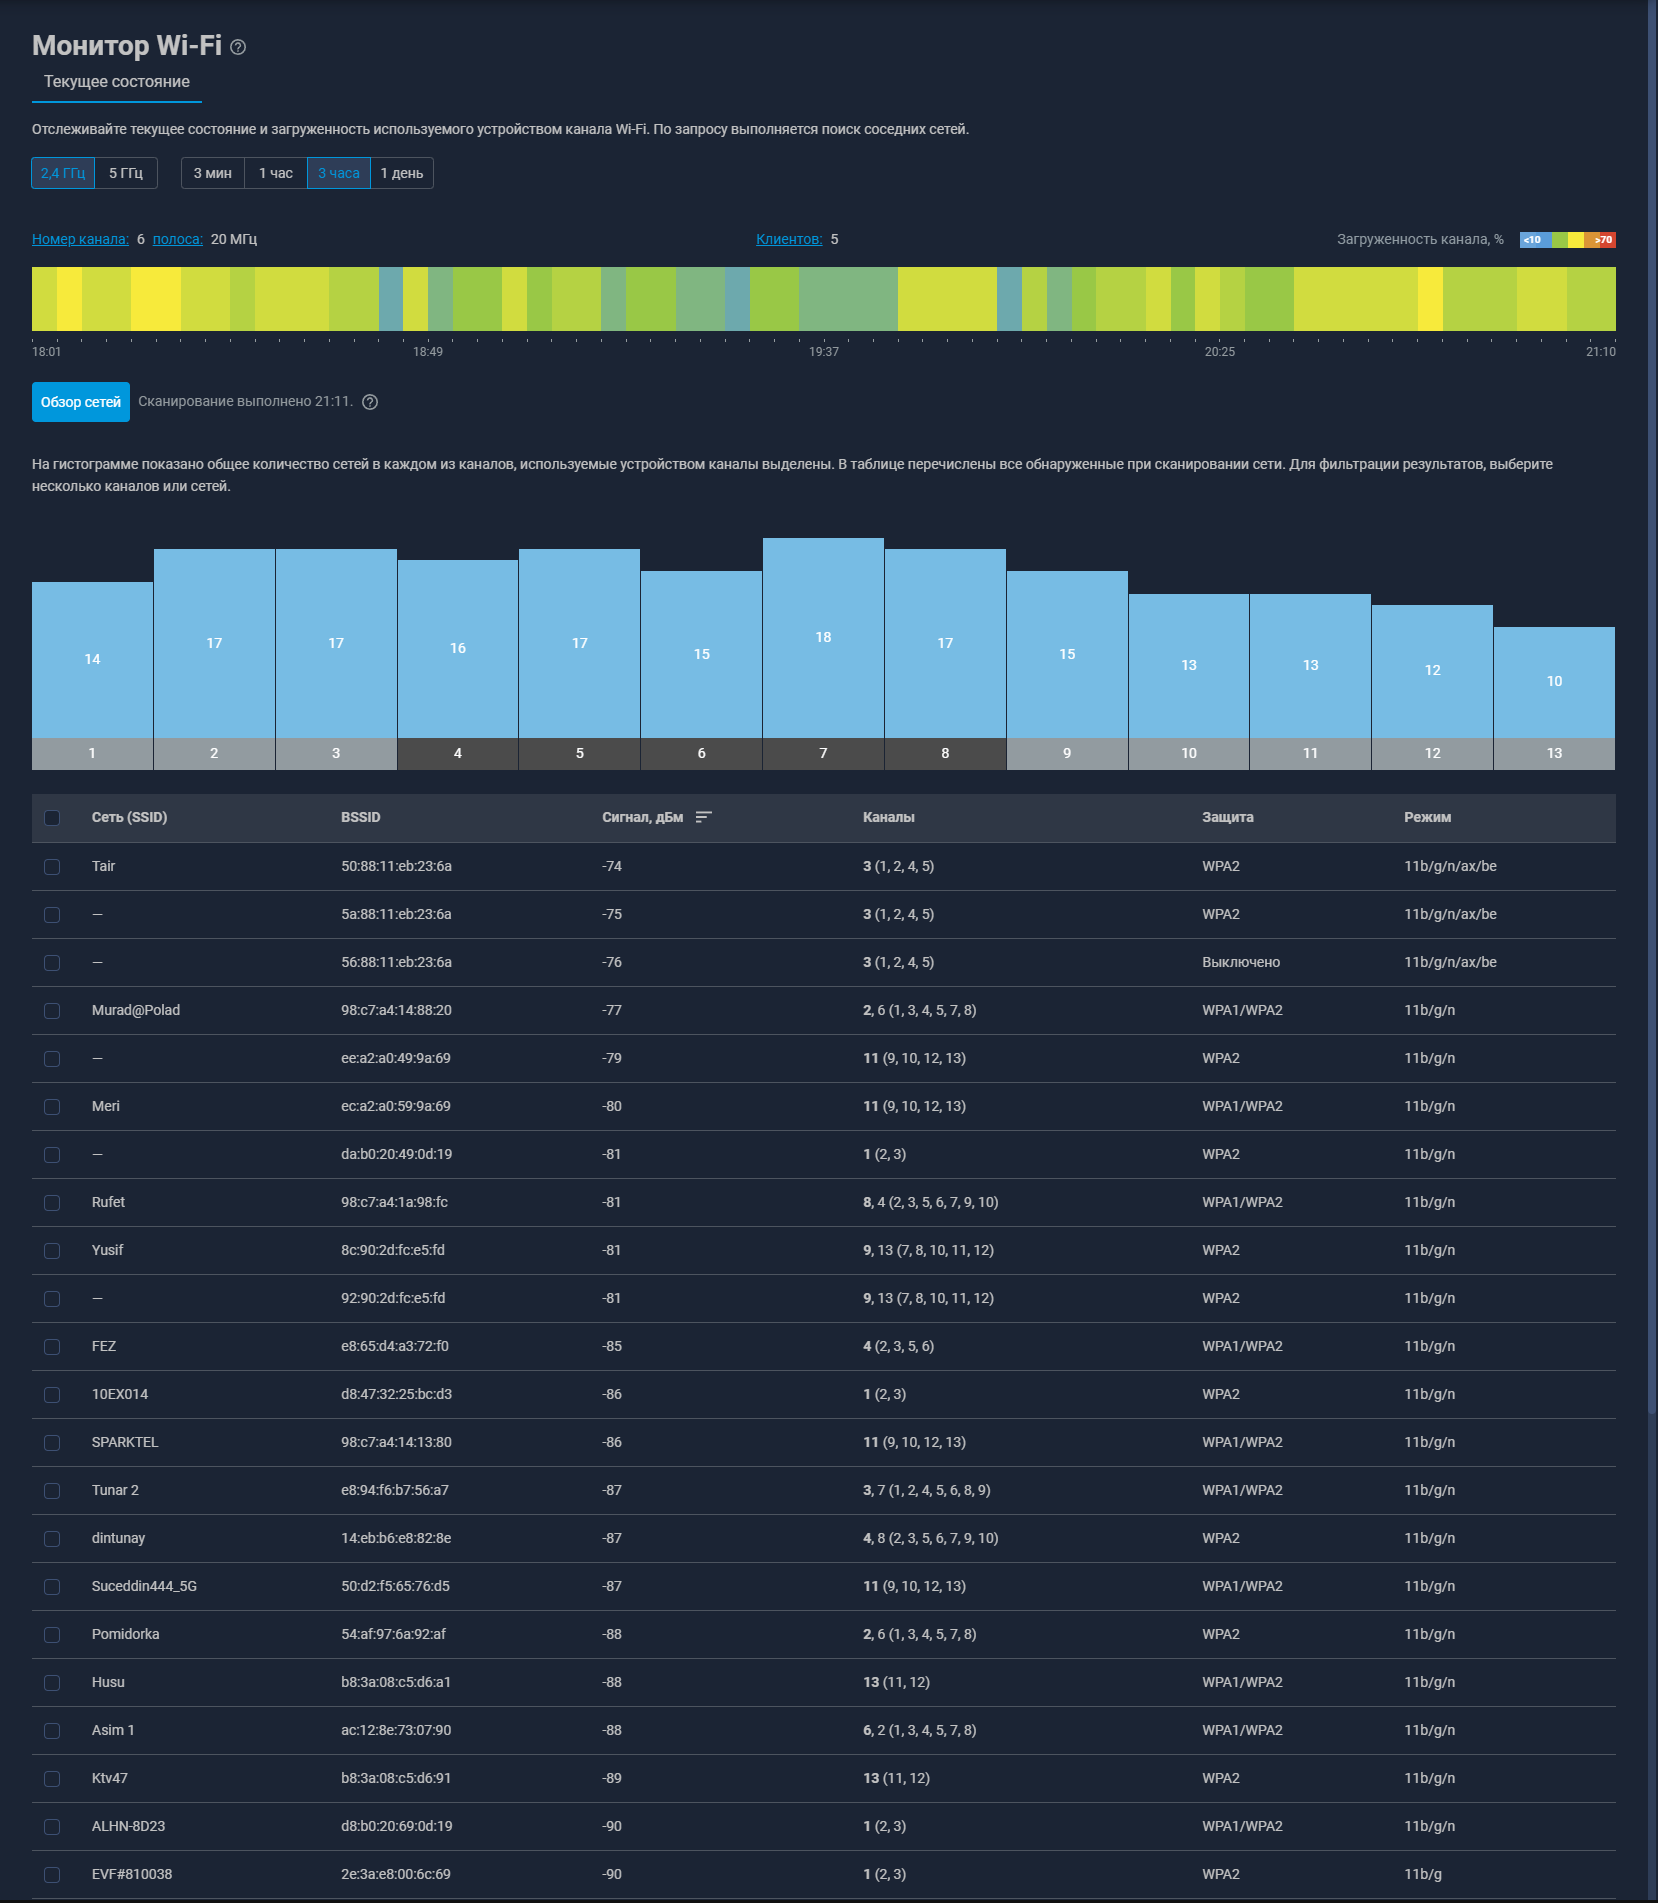Switch to the 5 ГГц band
The height and width of the screenshot is (1903, 1658).
click(x=126, y=173)
